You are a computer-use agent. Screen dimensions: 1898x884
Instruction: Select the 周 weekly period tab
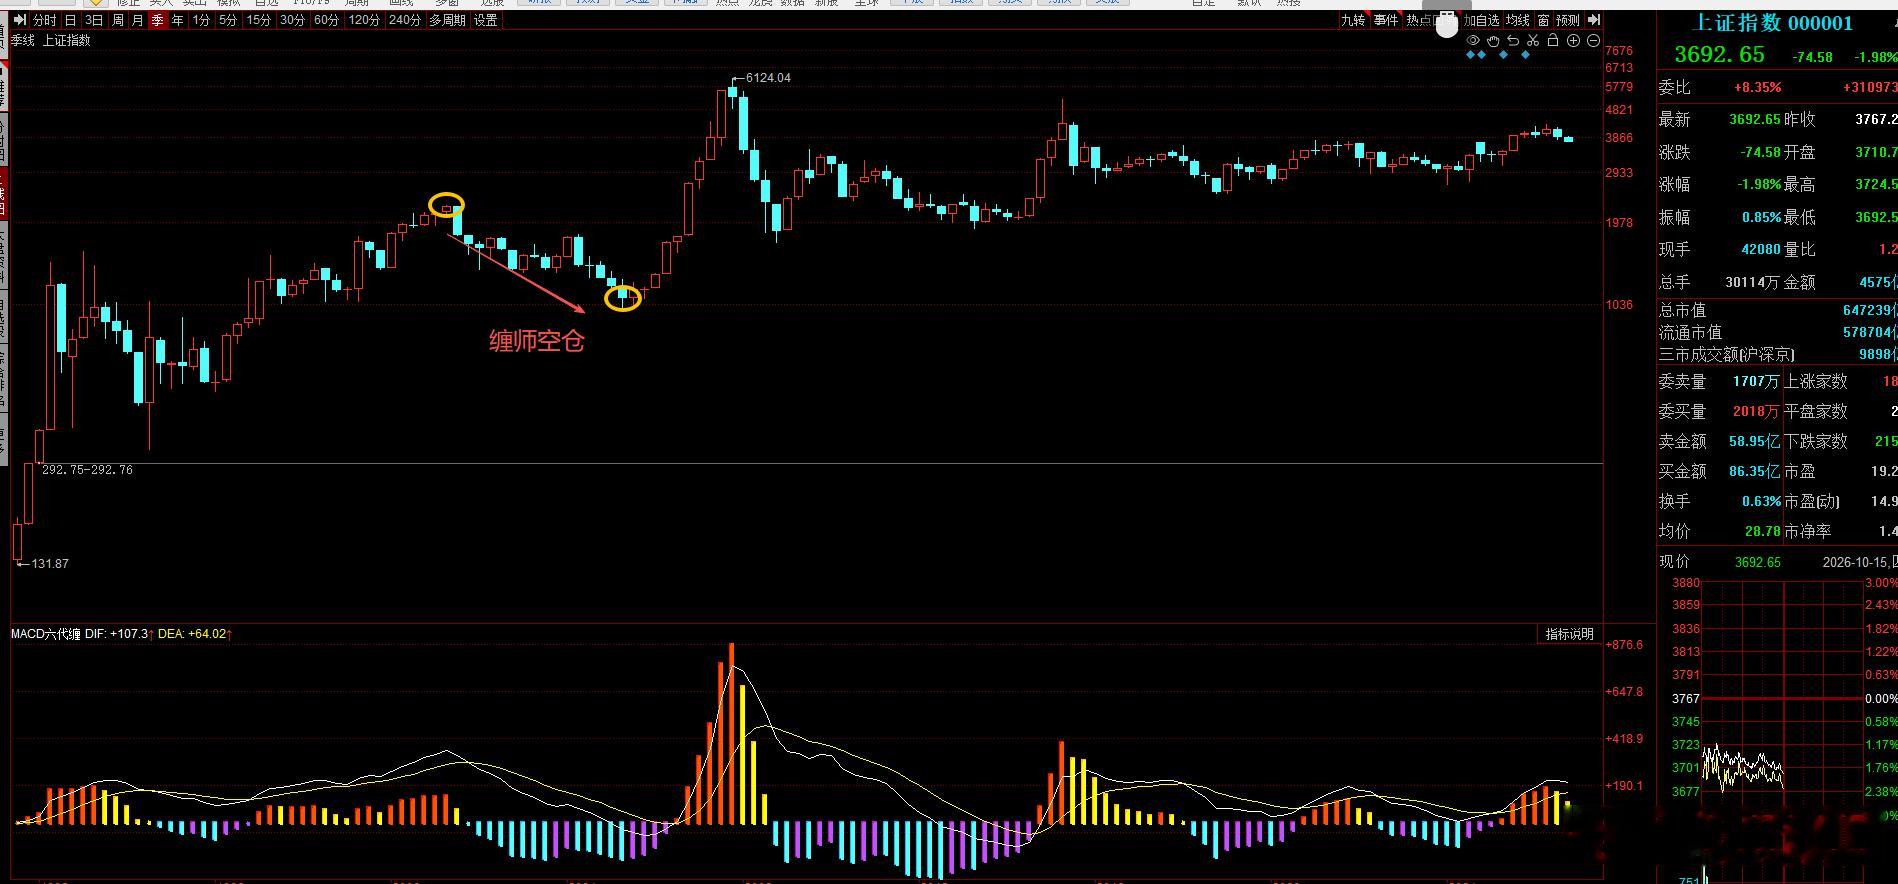point(118,20)
